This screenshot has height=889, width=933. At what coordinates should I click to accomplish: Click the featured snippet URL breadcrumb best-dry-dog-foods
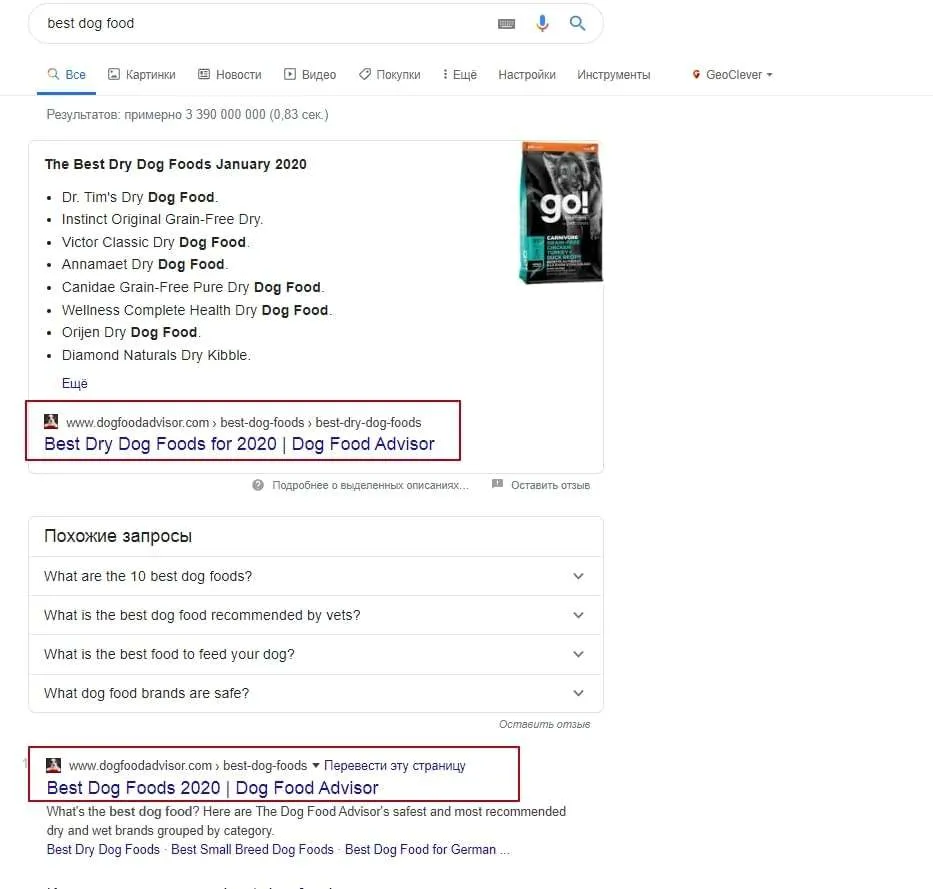point(368,422)
